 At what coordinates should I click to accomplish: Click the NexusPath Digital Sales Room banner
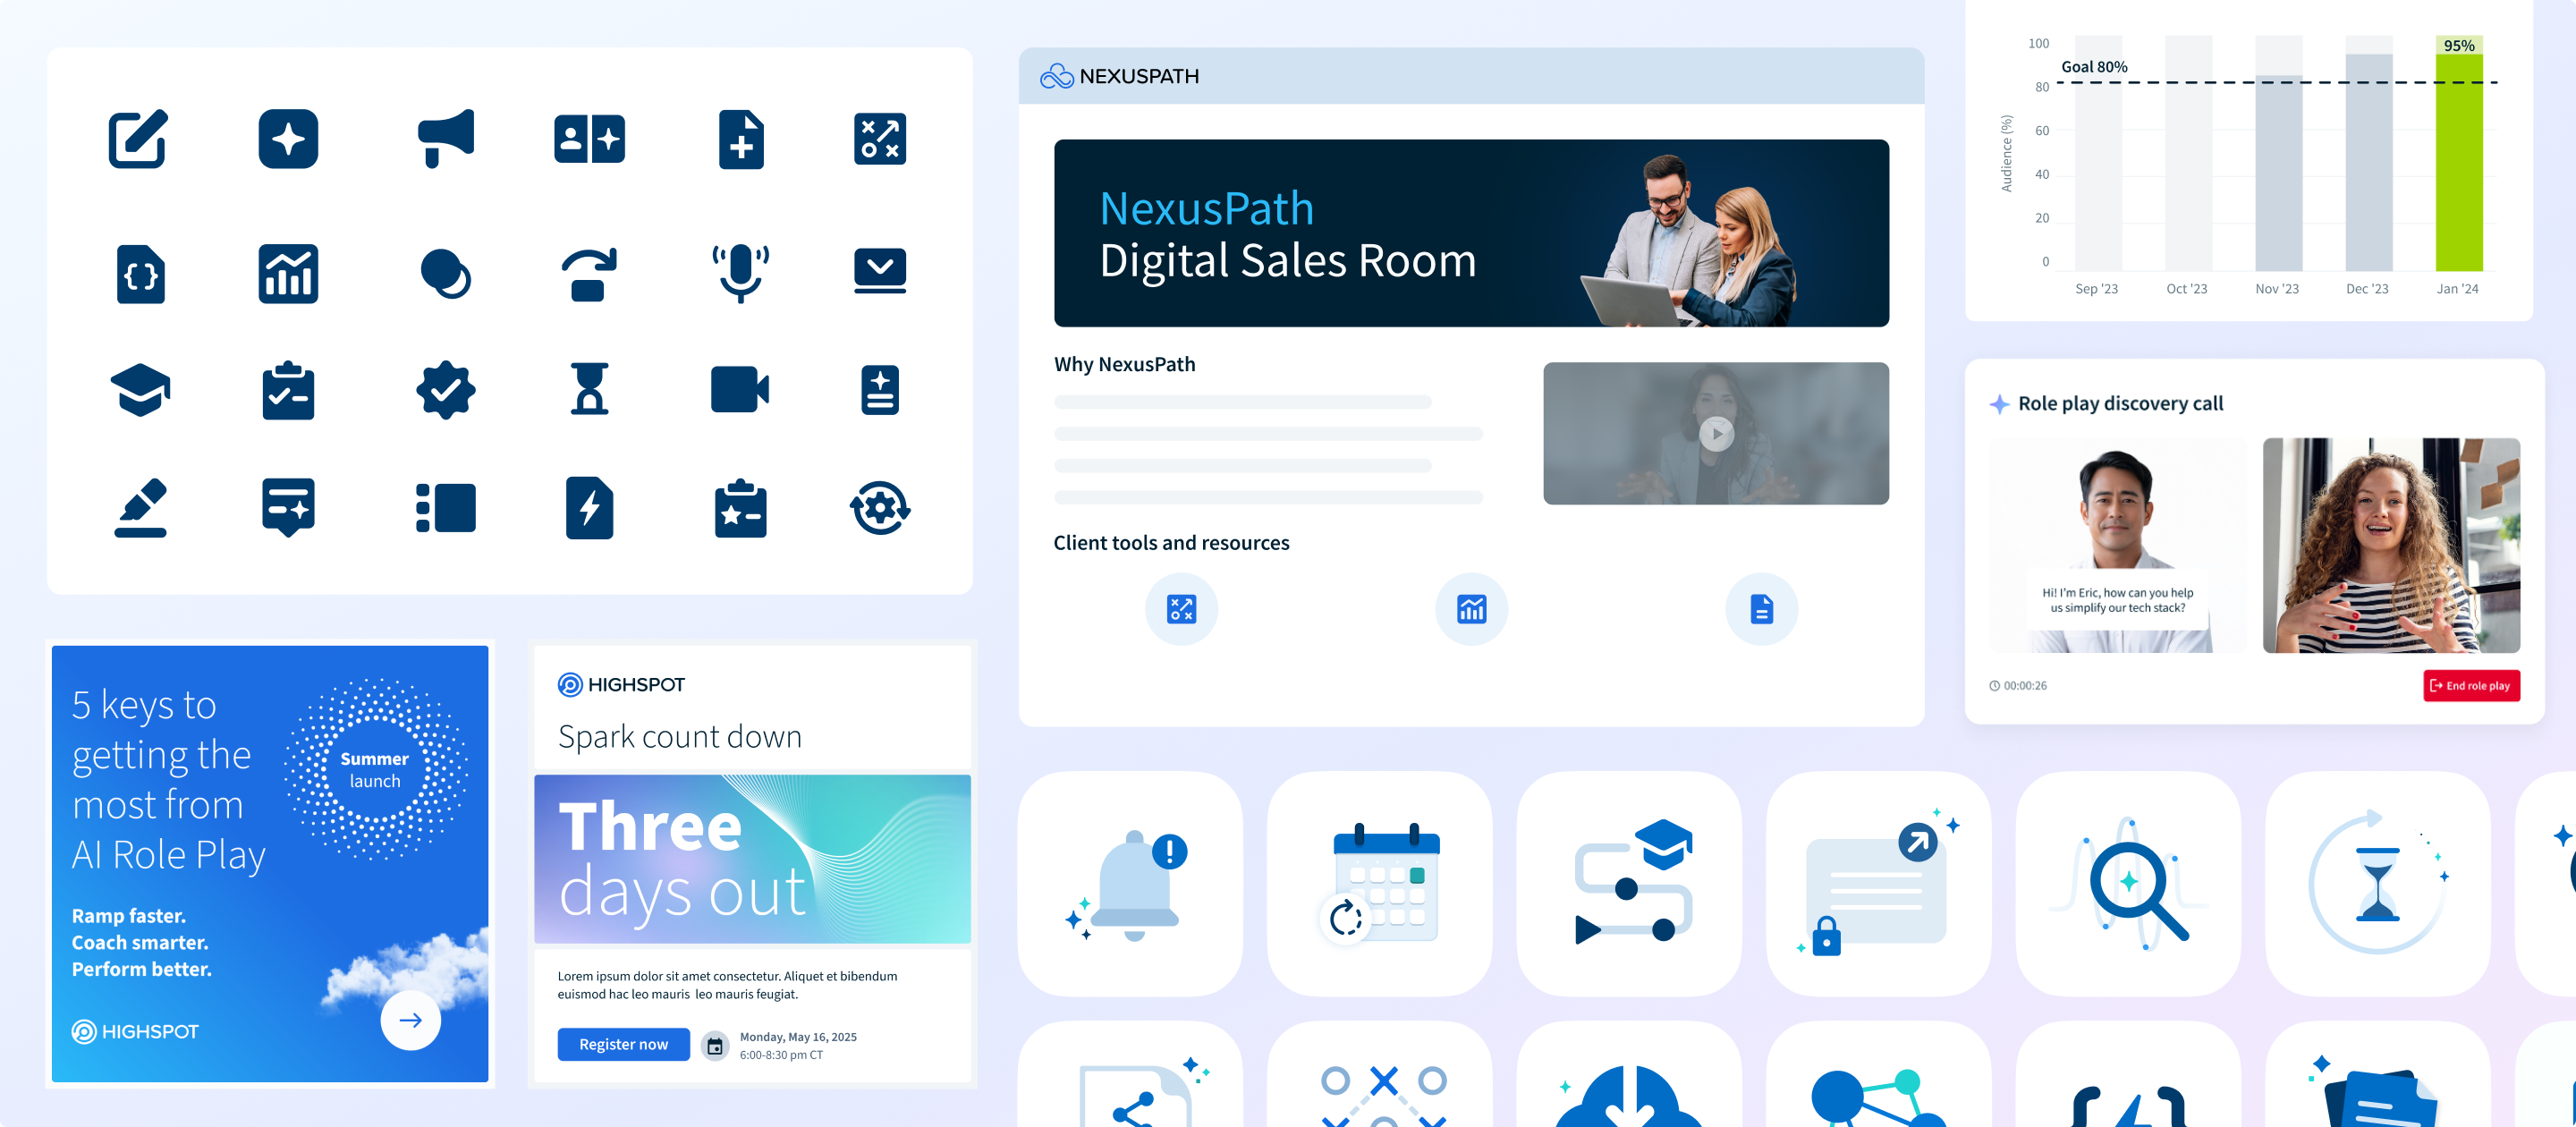click(1471, 233)
